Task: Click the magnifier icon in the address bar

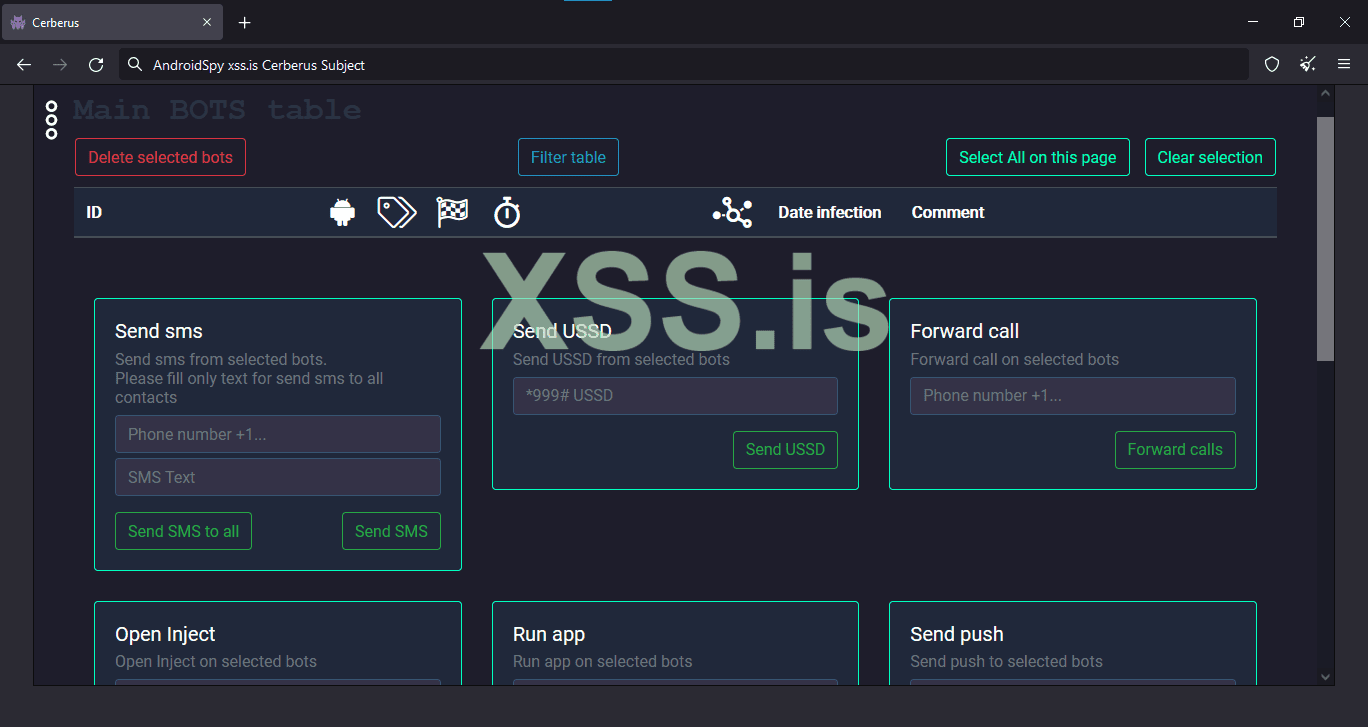Action: pos(135,65)
